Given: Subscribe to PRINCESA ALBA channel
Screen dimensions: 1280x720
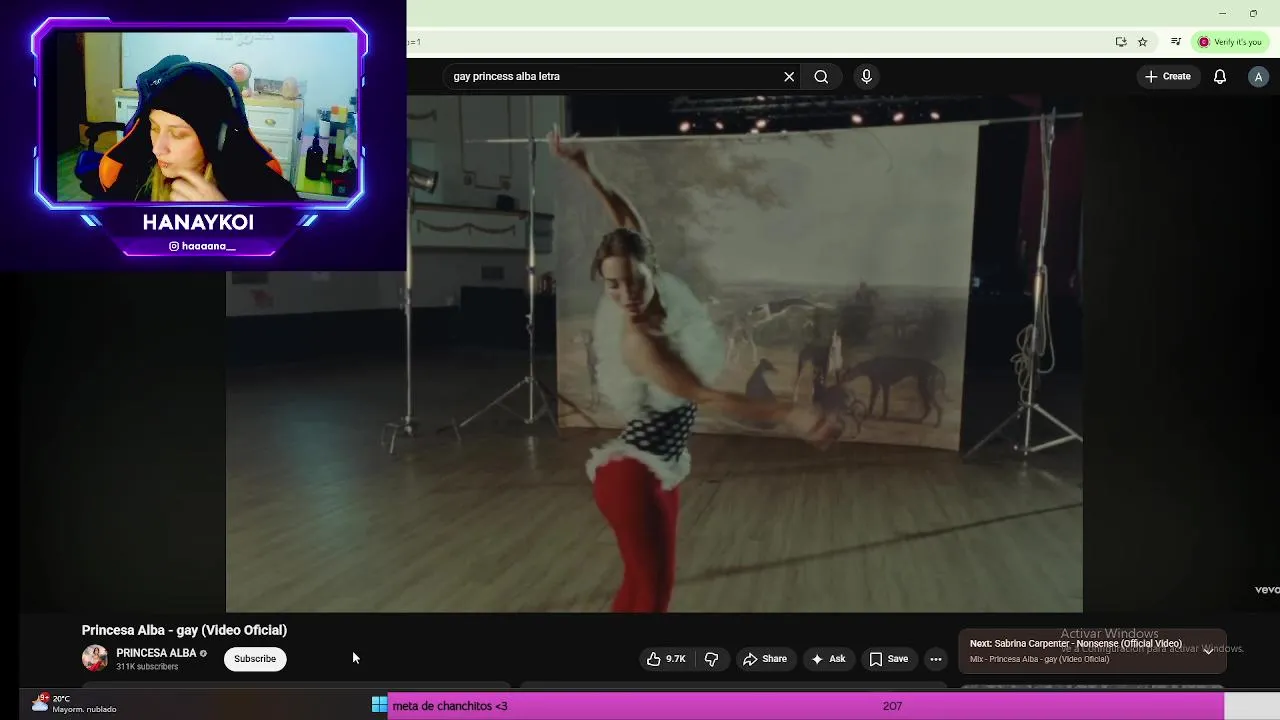Looking at the screenshot, I should (x=255, y=659).
